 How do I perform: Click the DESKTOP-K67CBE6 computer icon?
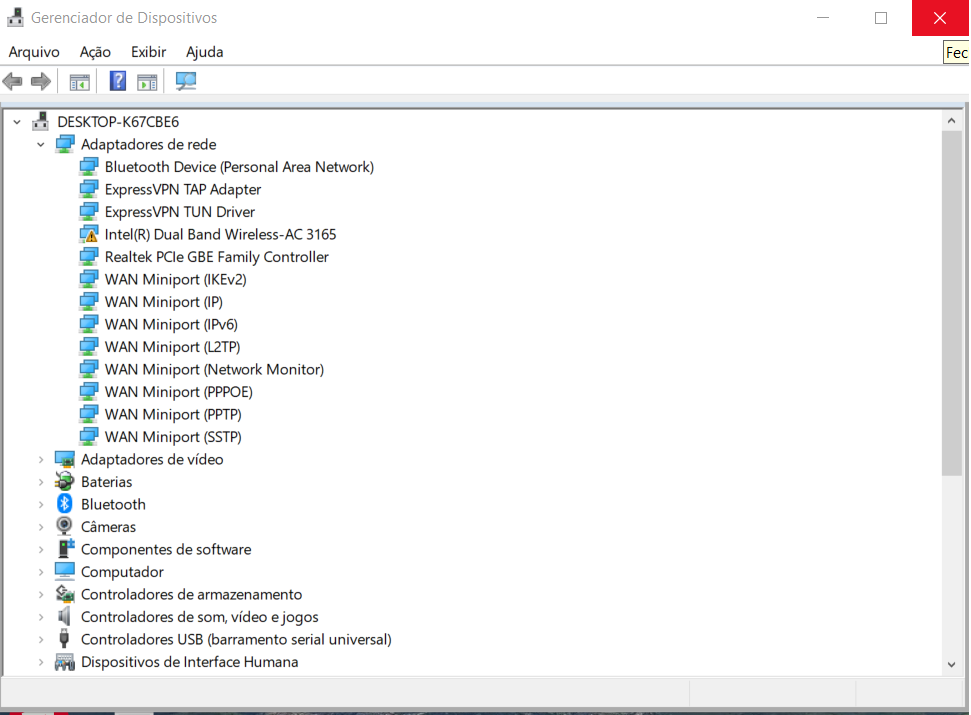41,121
